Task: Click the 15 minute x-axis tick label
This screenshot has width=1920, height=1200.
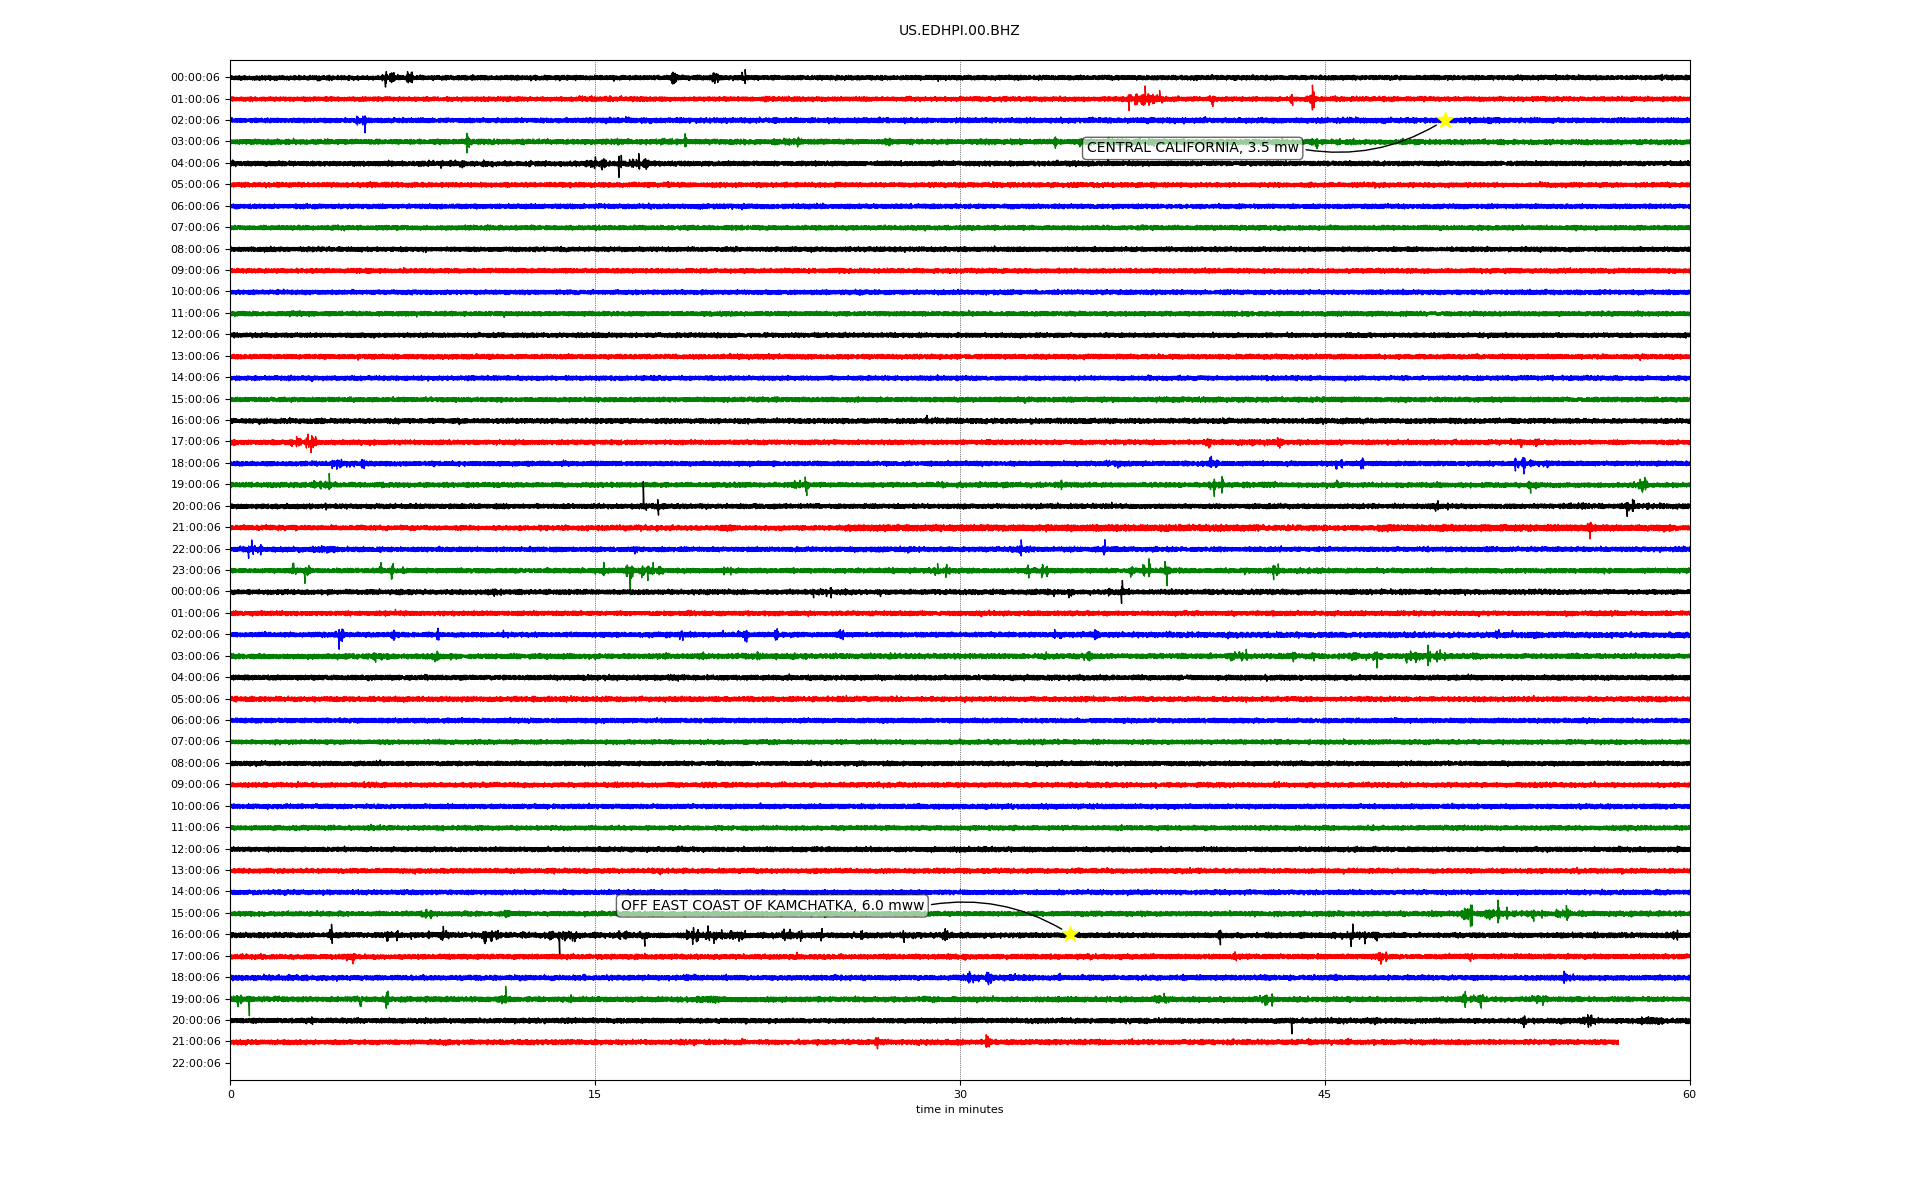Action: pos(595,1094)
